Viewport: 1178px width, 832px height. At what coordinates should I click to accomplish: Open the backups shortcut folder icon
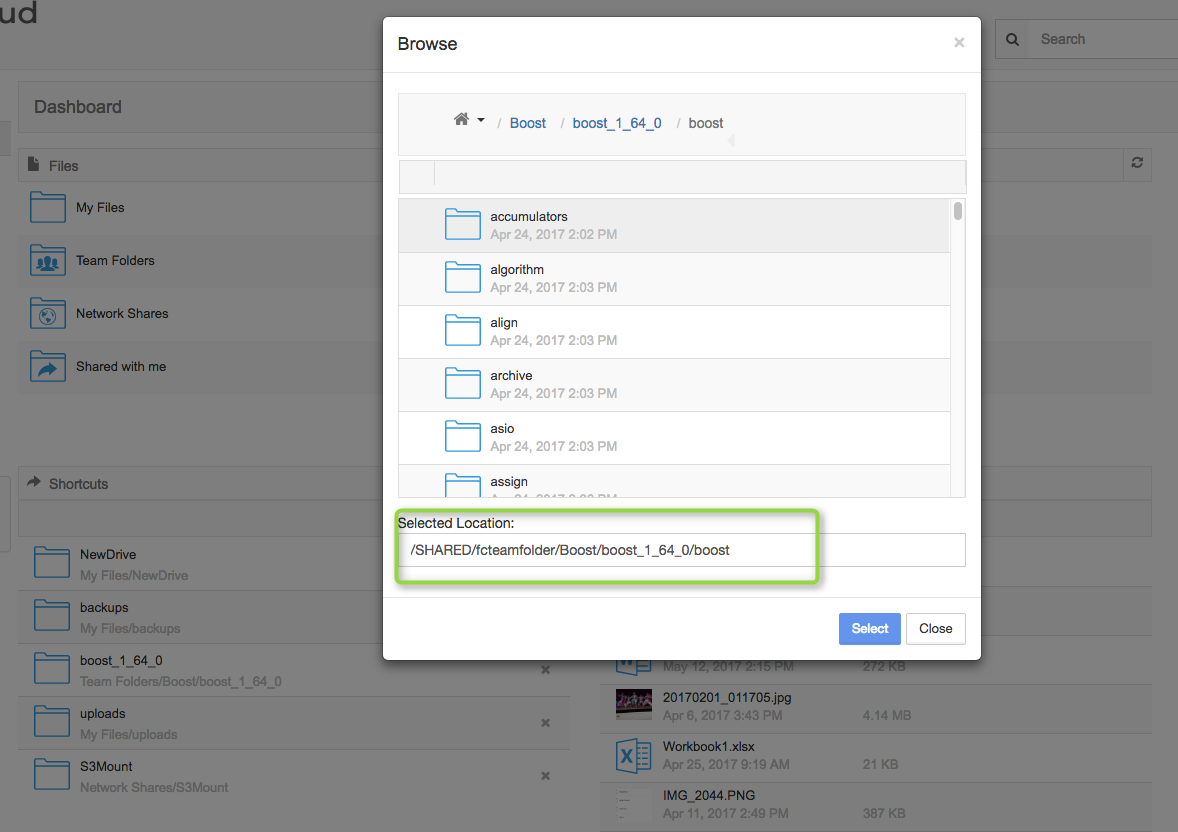tap(52, 616)
